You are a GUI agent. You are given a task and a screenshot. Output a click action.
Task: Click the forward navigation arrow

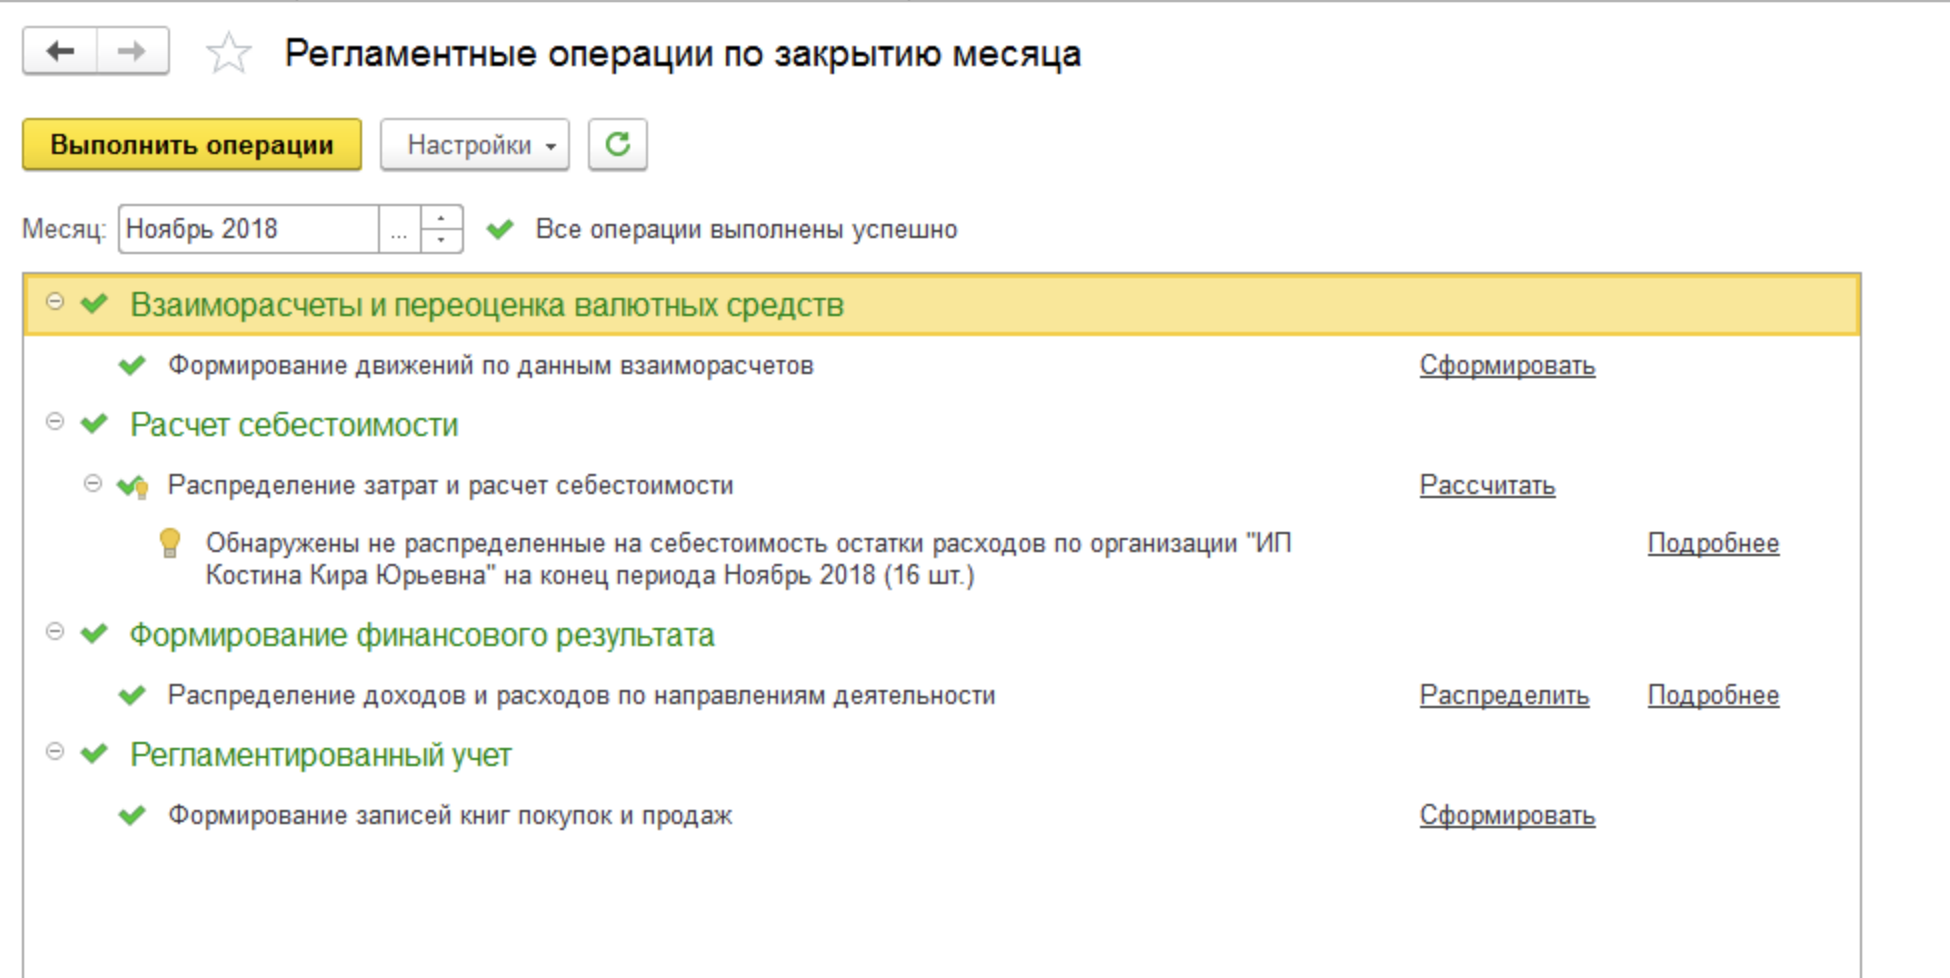pos(132,51)
